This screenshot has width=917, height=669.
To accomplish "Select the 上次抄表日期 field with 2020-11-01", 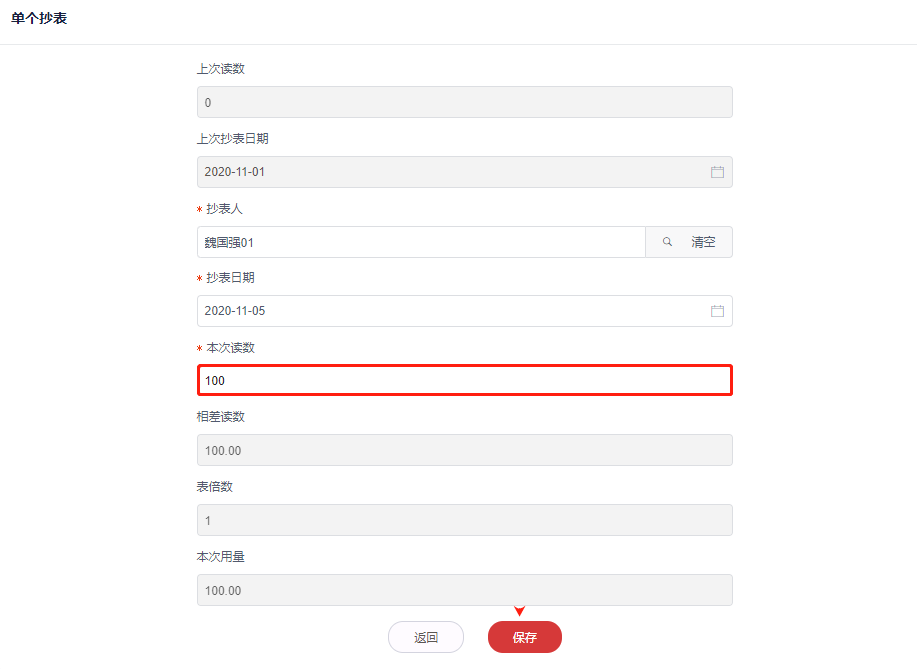I will coord(450,172).
